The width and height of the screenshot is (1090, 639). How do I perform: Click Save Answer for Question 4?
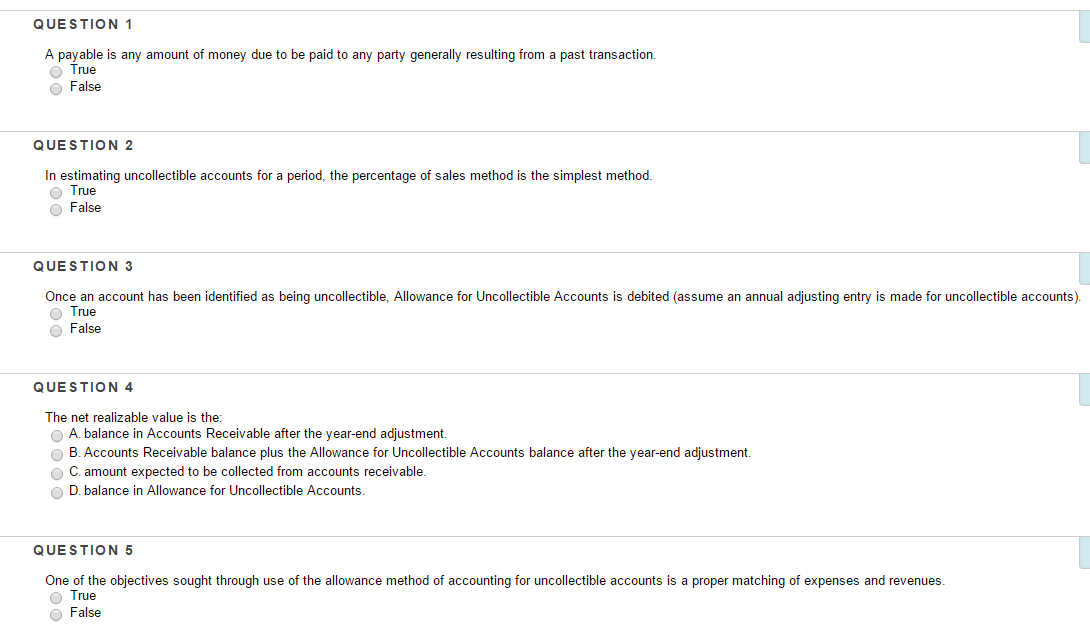1085,387
